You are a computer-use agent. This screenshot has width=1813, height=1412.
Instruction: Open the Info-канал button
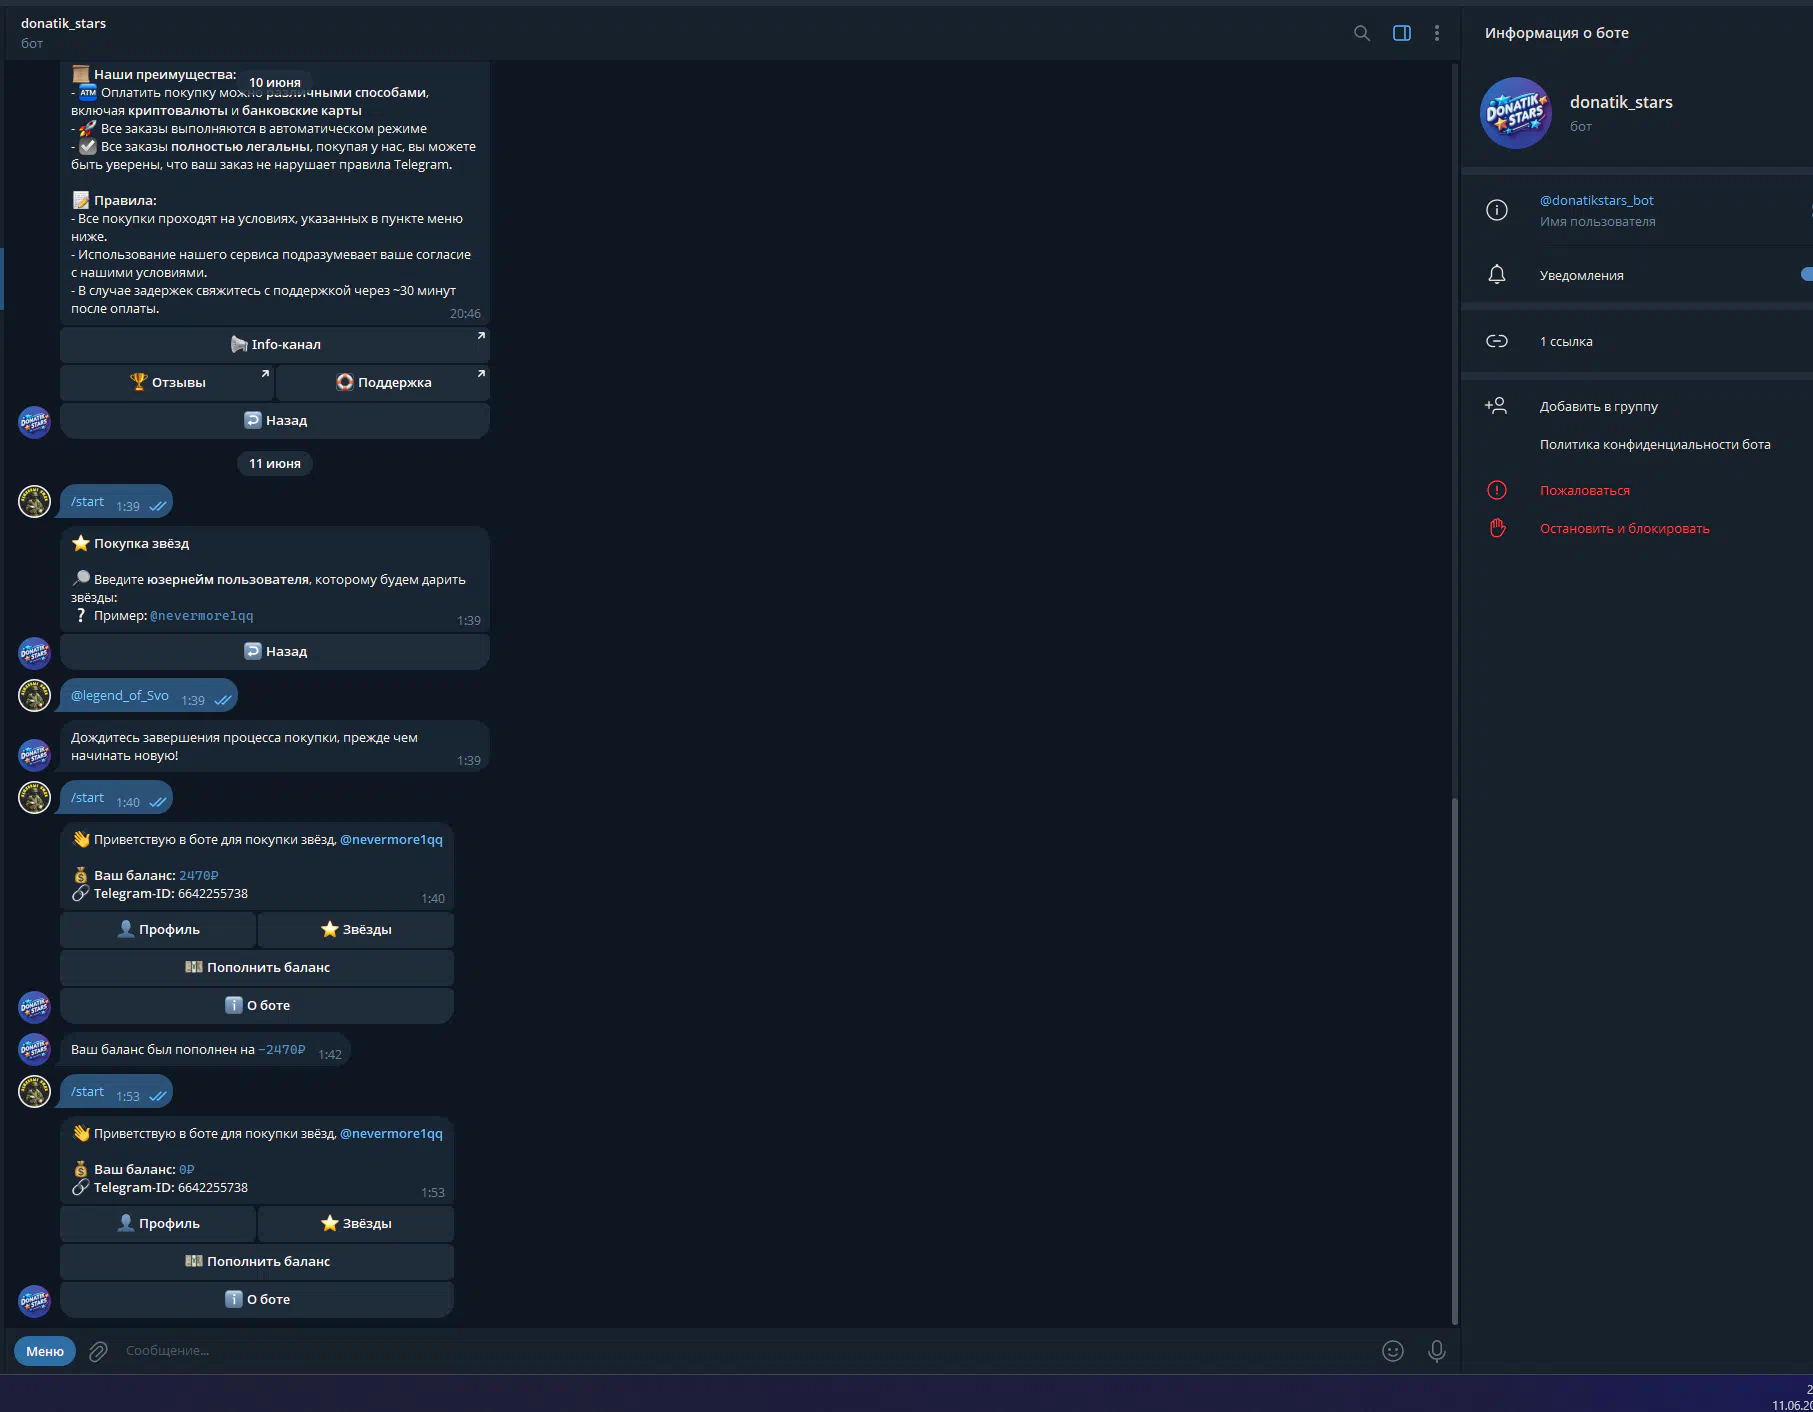(275, 344)
